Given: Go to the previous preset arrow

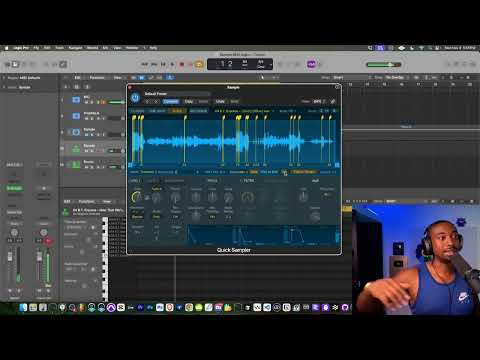Looking at the screenshot, I should (x=148, y=101).
